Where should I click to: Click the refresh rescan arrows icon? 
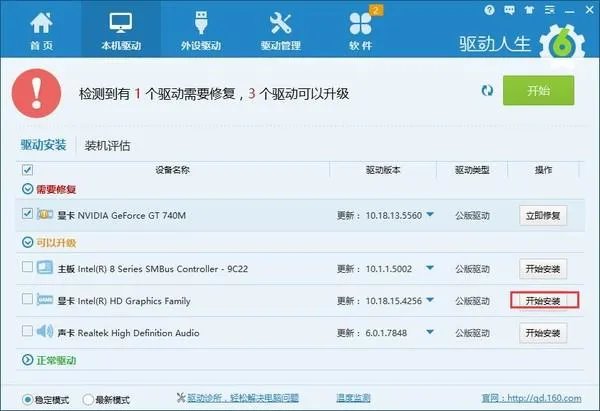pos(487,91)
